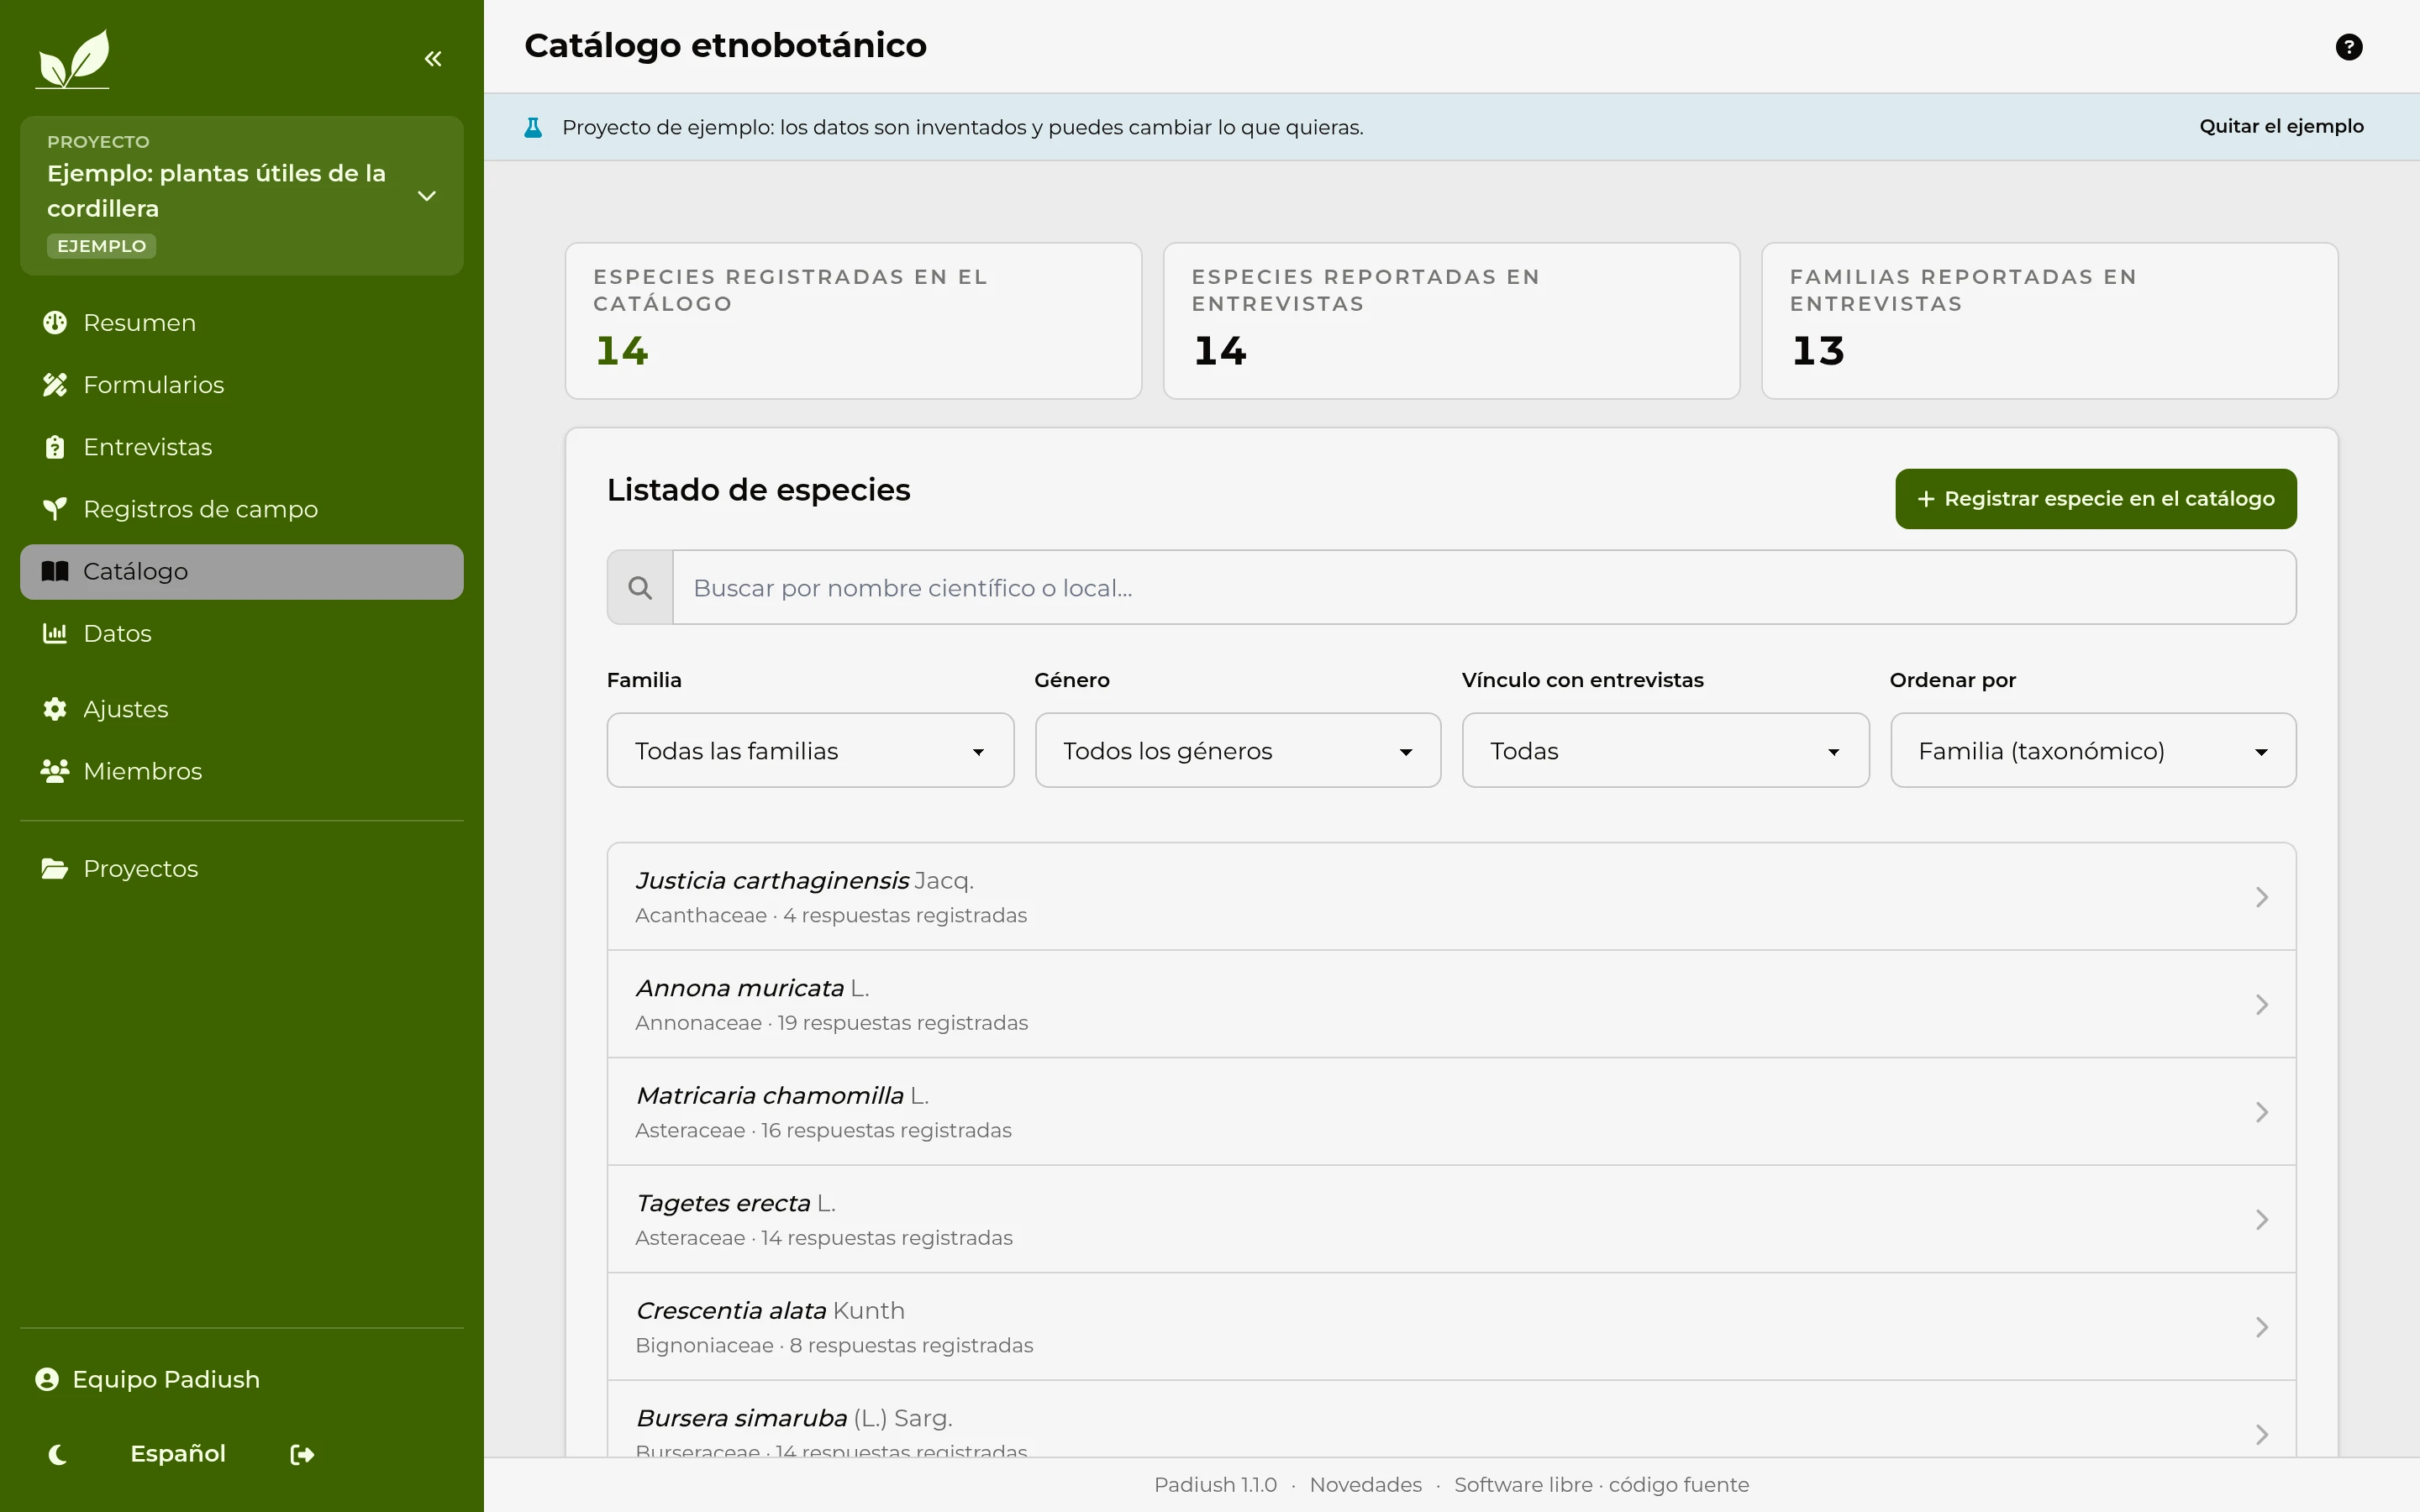Viewport: 2420px width, 1512px height.
Task: Click the Especies reportadas en entrevistas card
Action: click(x=1451, y=321)
